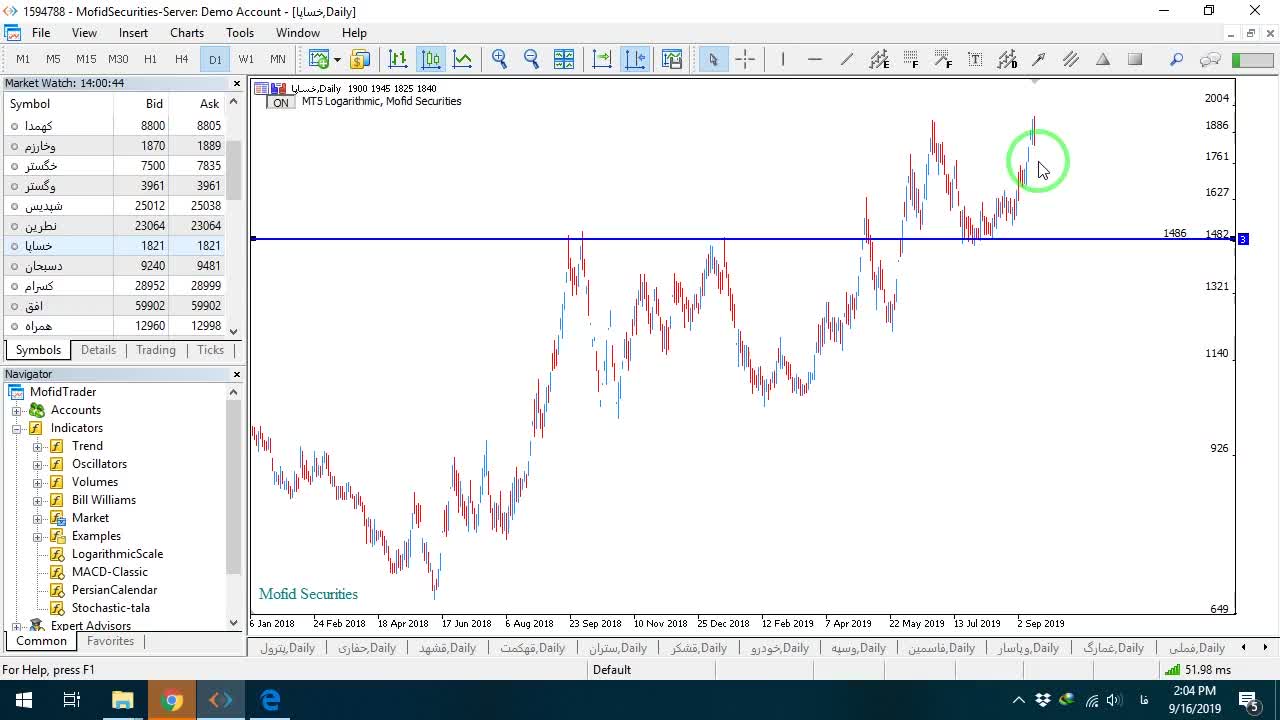Select the H4 timeframe
1280x720 pixels.
coord(182,59)
